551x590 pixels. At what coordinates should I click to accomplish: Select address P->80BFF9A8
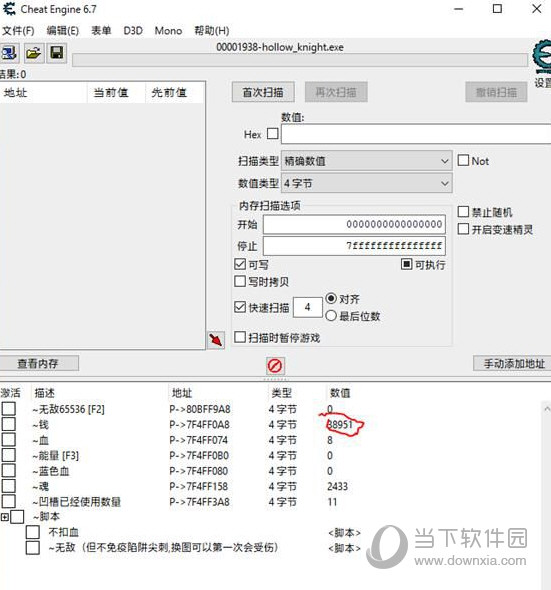[200, 409]
